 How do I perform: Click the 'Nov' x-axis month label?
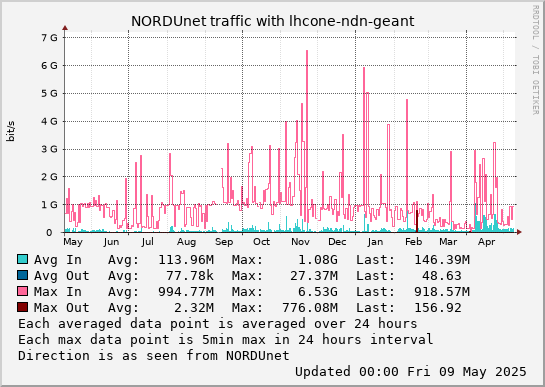pos(300,242)
